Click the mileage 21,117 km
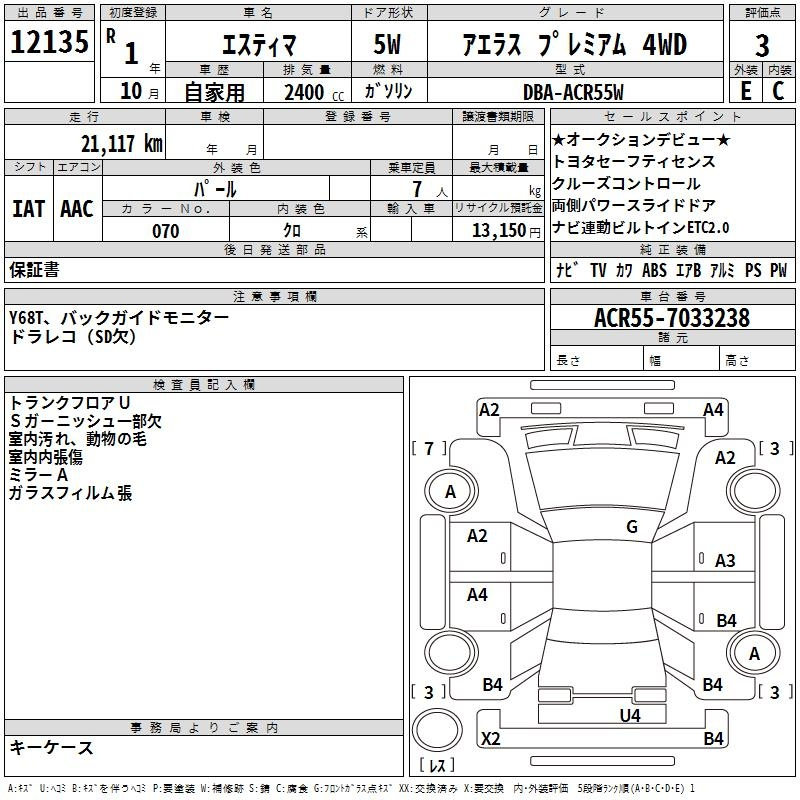This screenshot has height=800, width=800. click(x=122, y=143)
